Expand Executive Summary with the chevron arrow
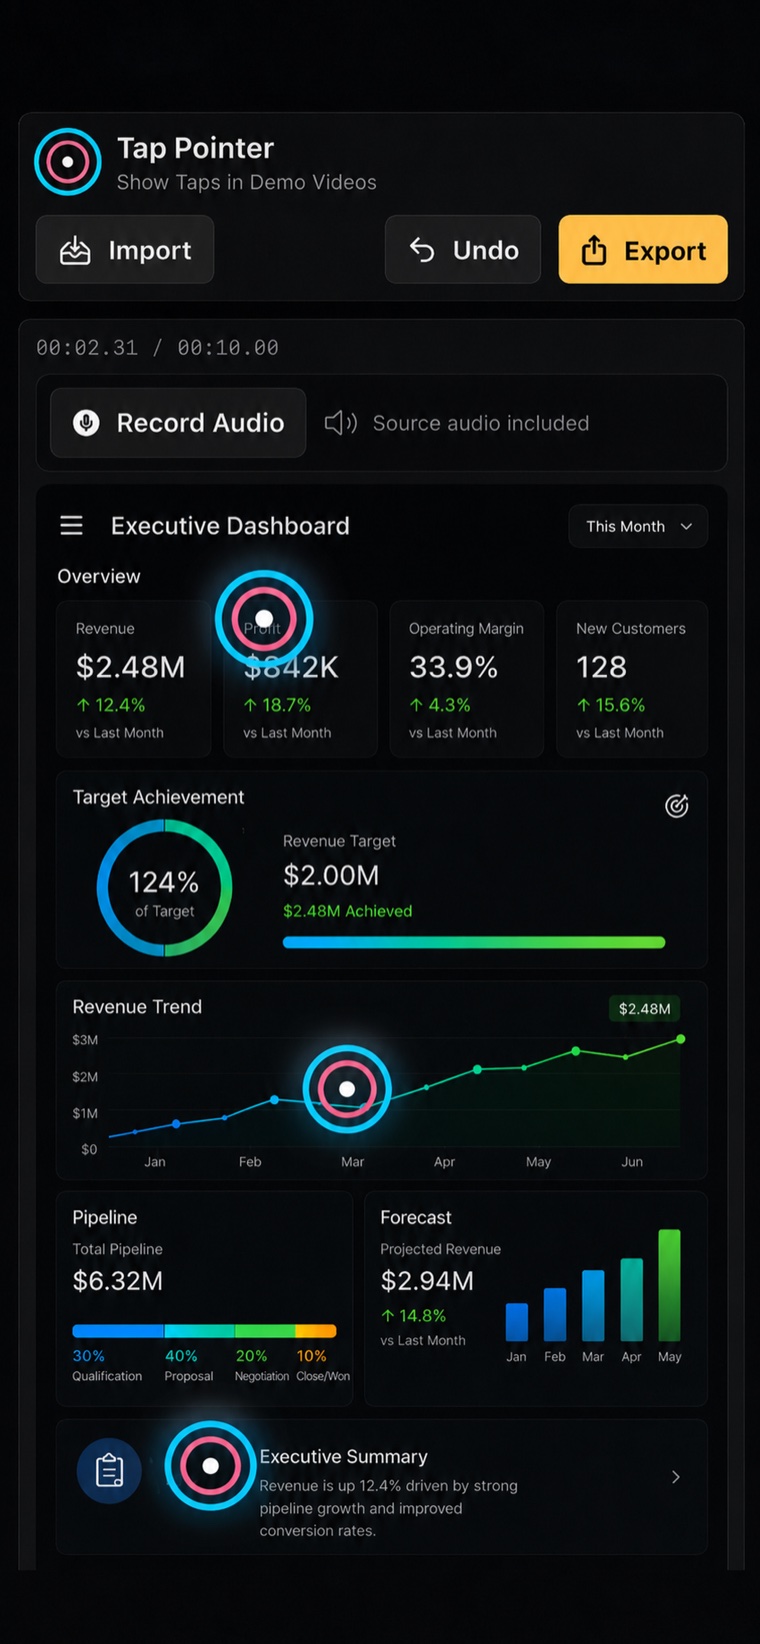The image size is (760, 1644). [676, 1477]
